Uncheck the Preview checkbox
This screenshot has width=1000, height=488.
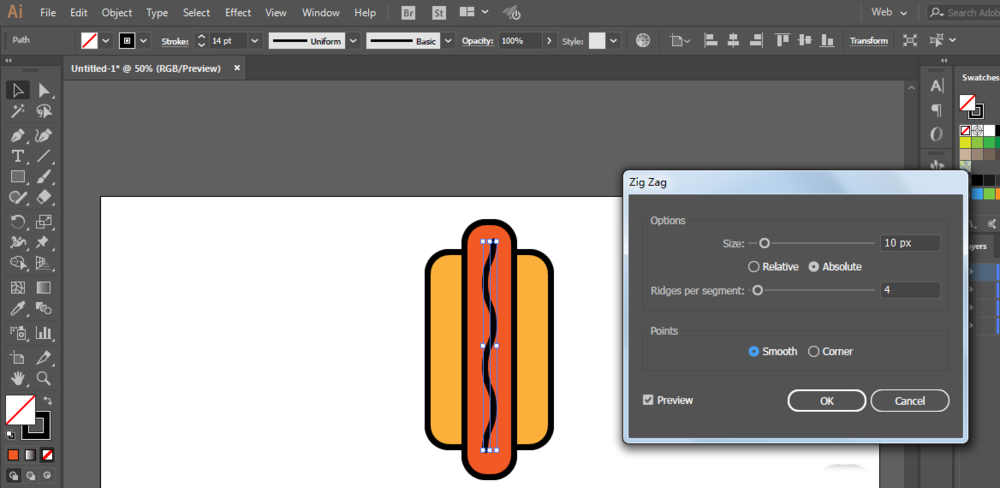click(648, 400)
